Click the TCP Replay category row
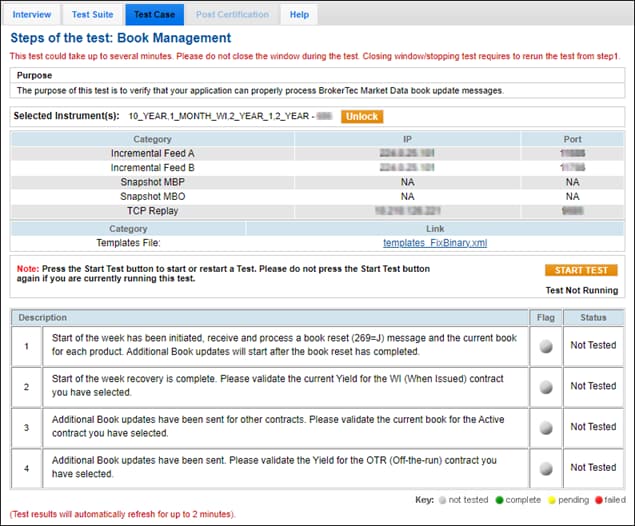635x526 pixels. click(152, 211)
